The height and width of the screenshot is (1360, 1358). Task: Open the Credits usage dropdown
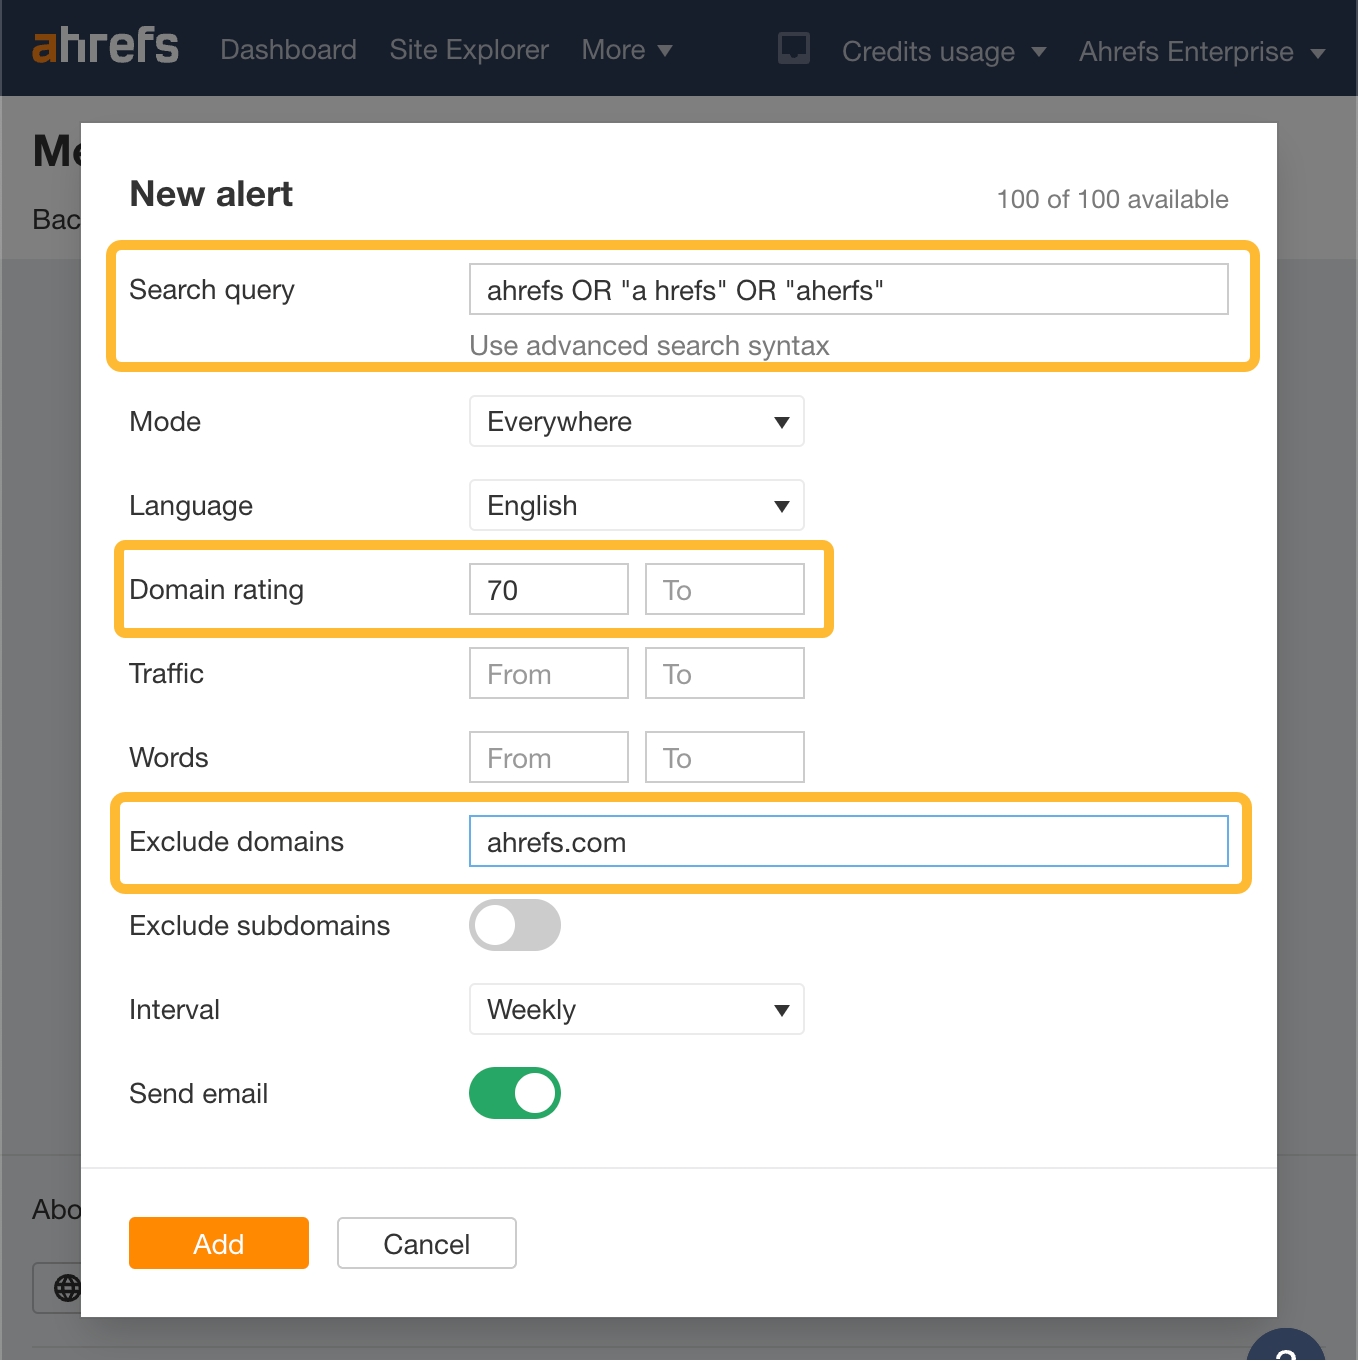click(942, 51)
